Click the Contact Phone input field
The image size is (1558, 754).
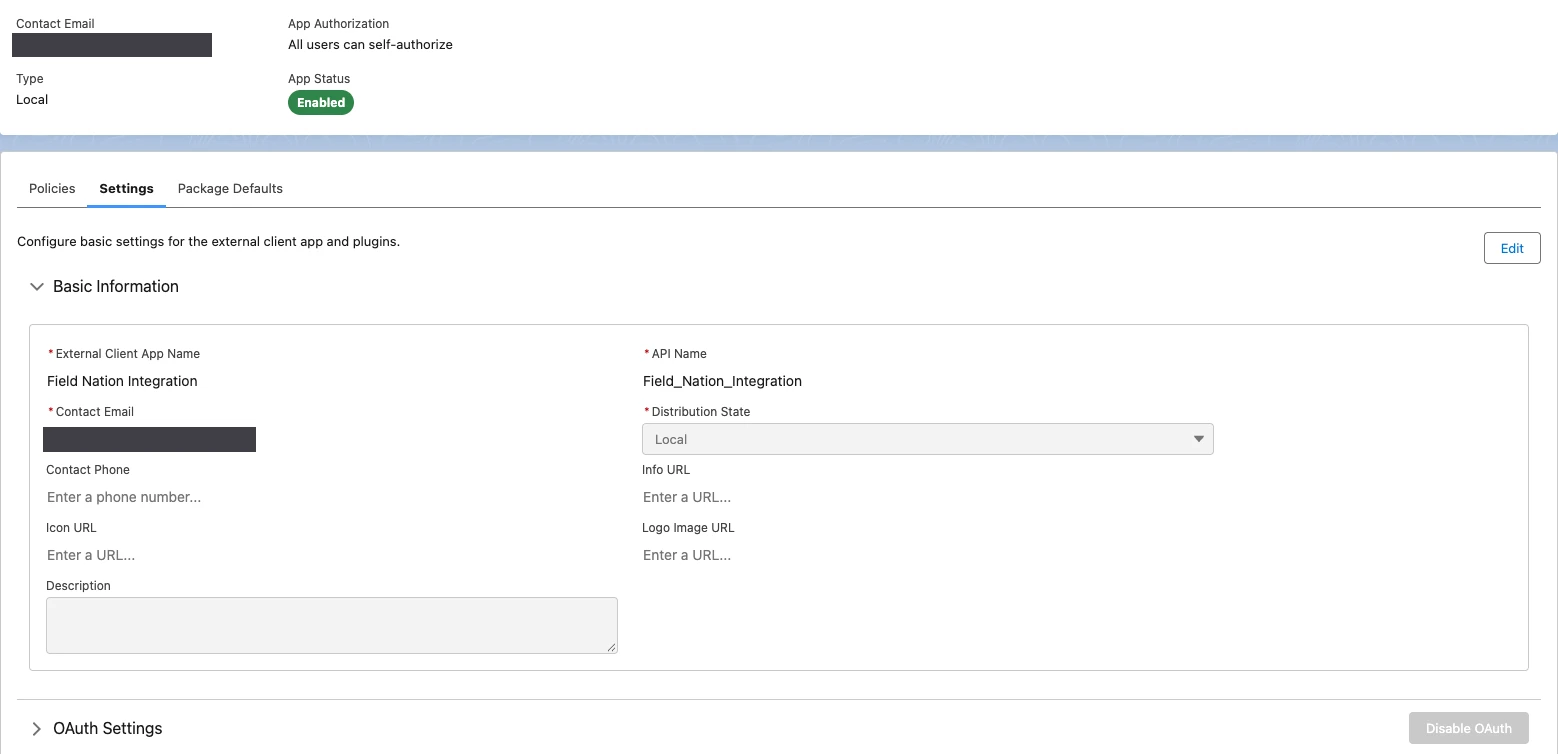click(331, 497)
